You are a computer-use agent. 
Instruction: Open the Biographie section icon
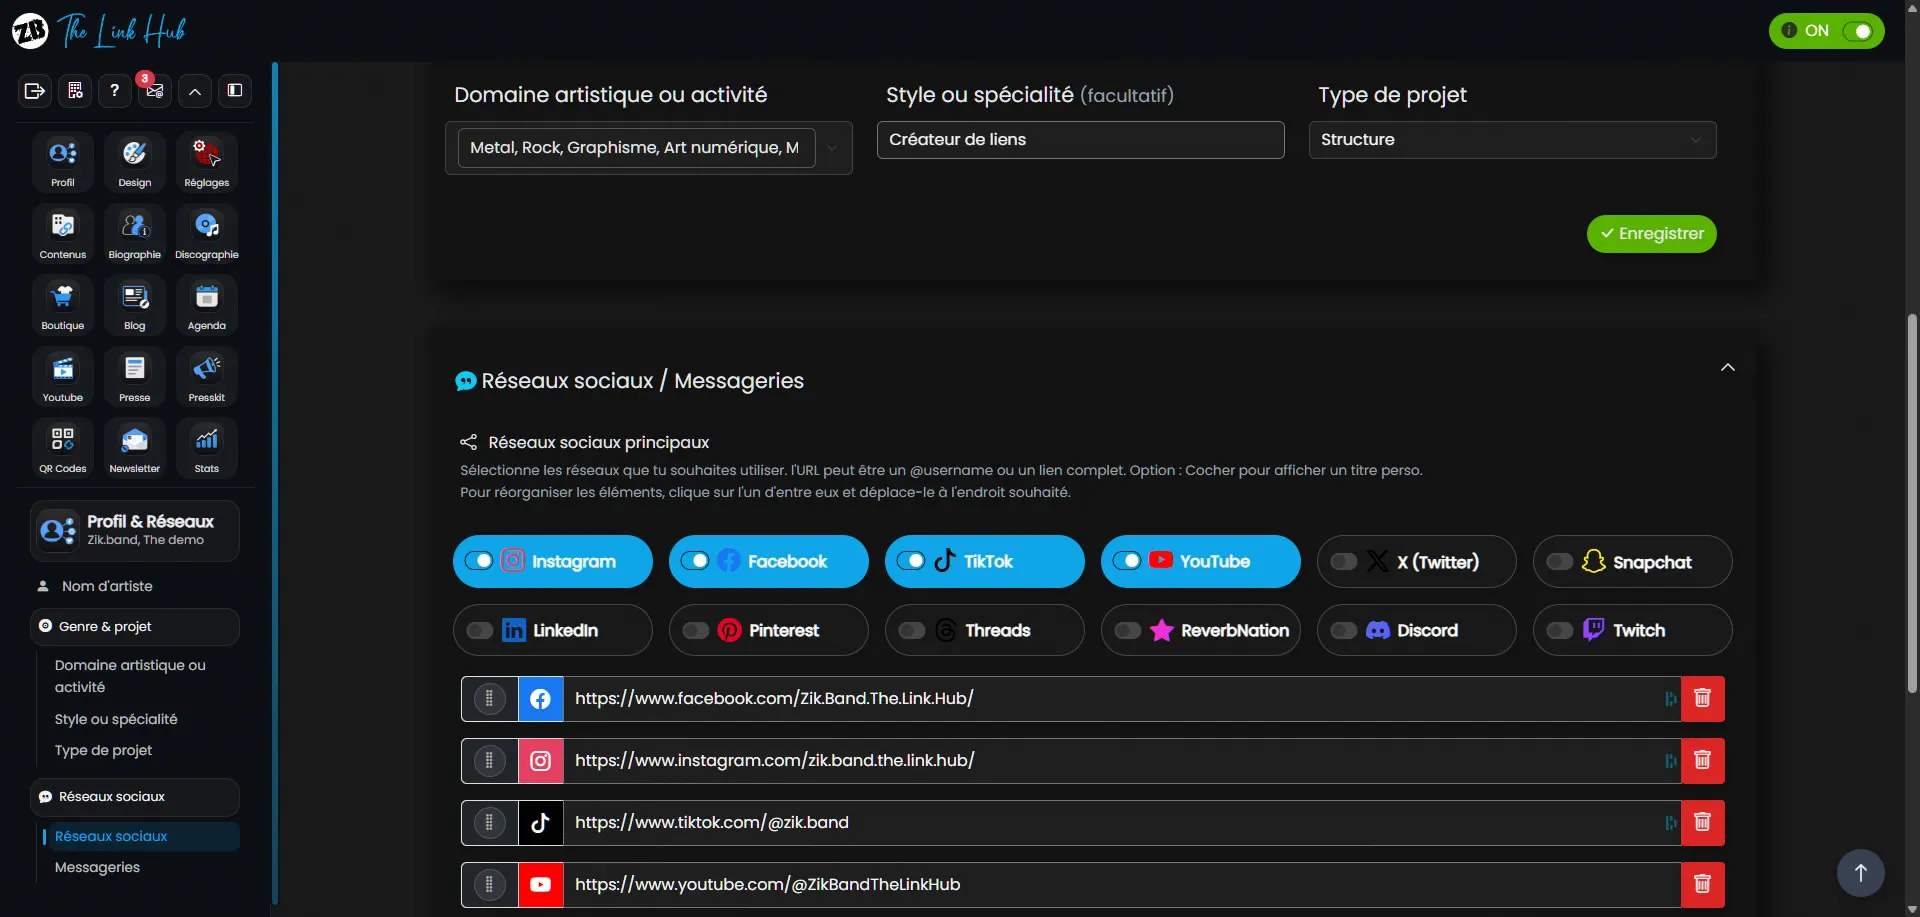[135, 233]
